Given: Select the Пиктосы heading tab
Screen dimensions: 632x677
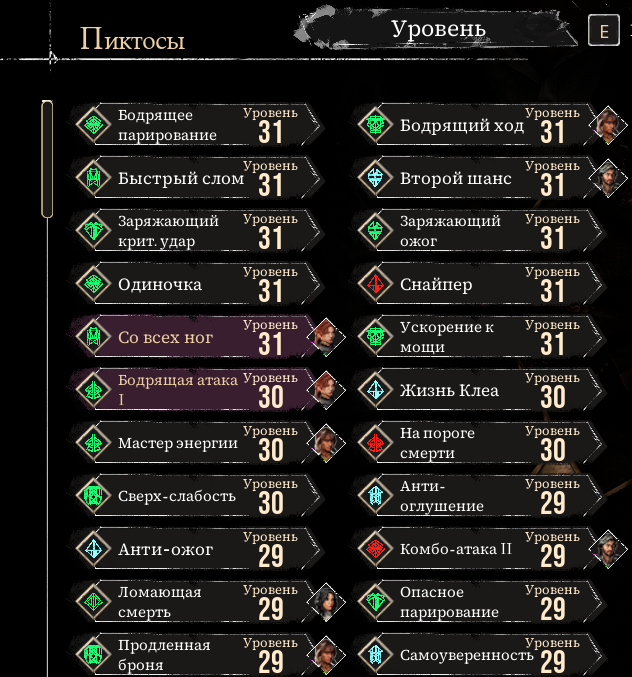Looking at the screenshot, I should coord(133,39).
